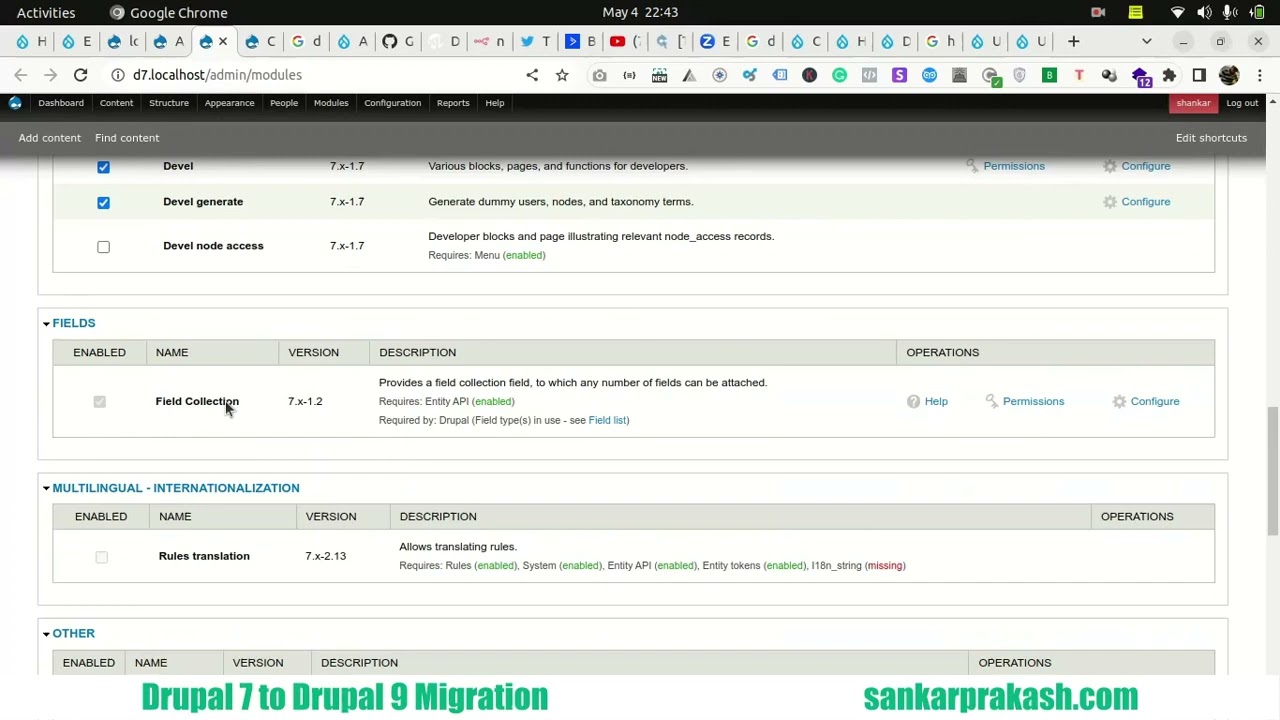Open Configure for Devel generate

(1145, 202)
